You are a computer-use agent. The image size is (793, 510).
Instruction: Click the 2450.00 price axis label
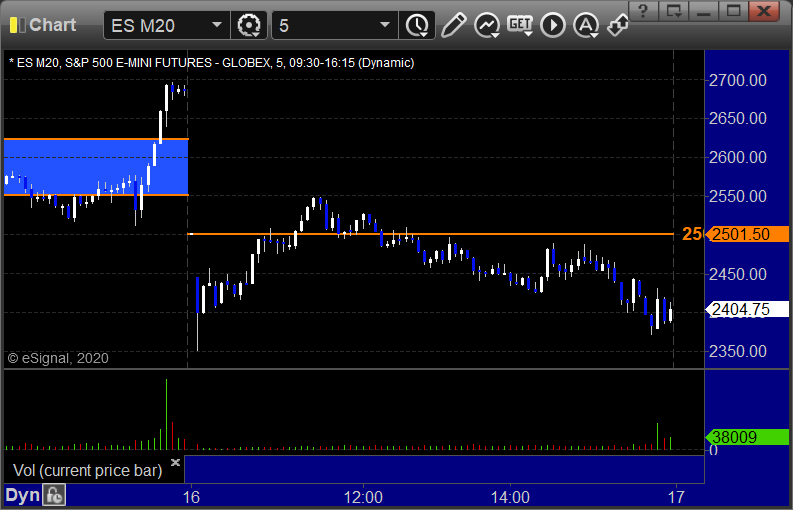click(x=737, y=274)
